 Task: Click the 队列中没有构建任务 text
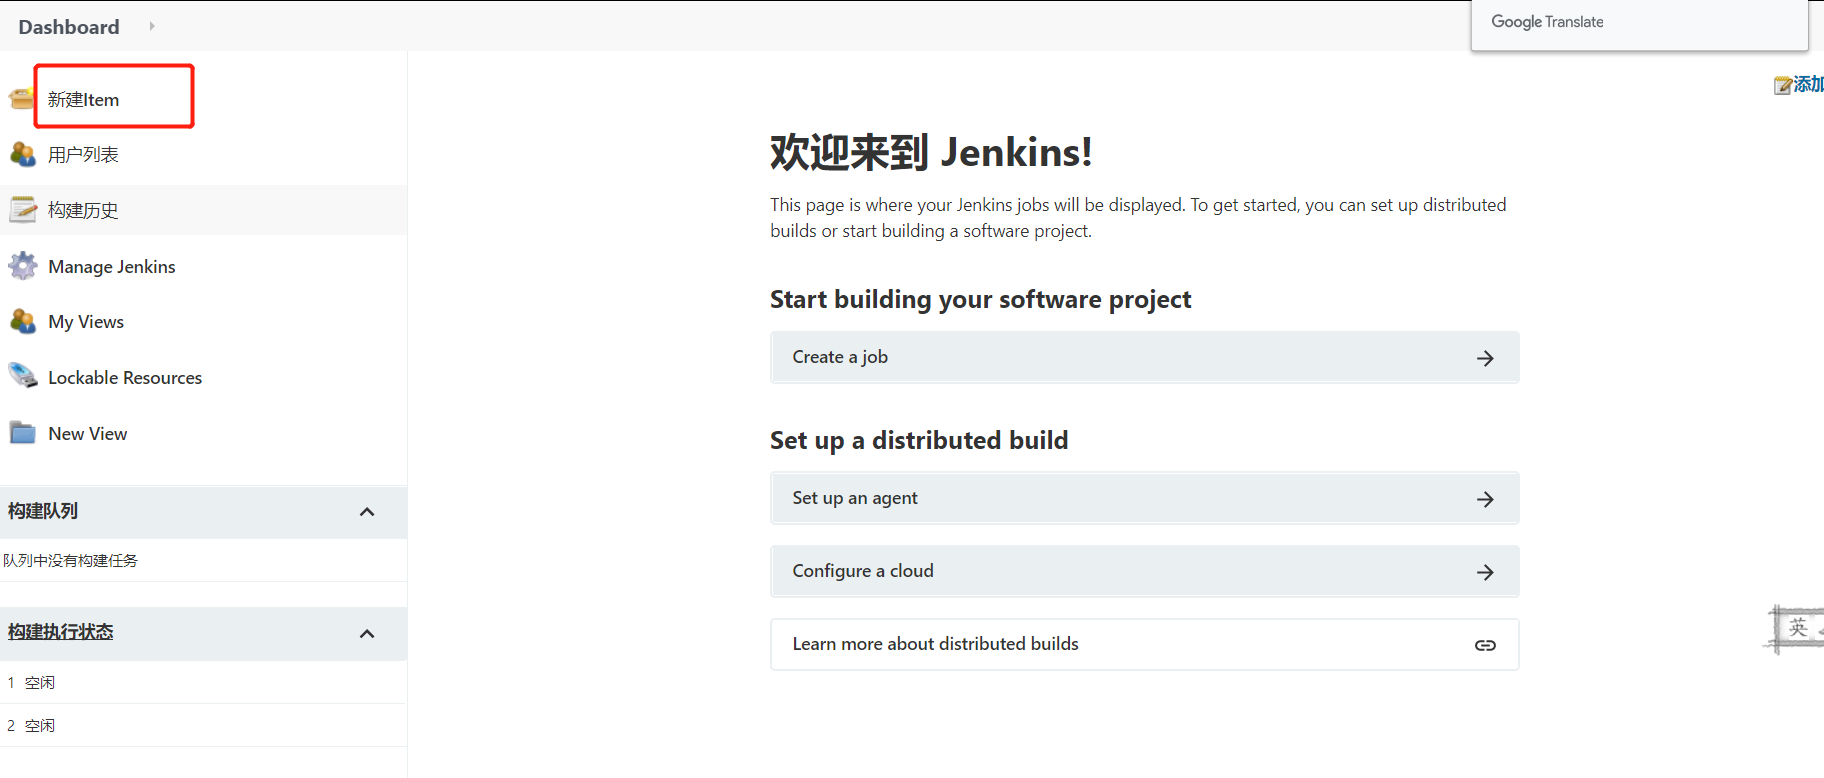(x=71, y=561)
